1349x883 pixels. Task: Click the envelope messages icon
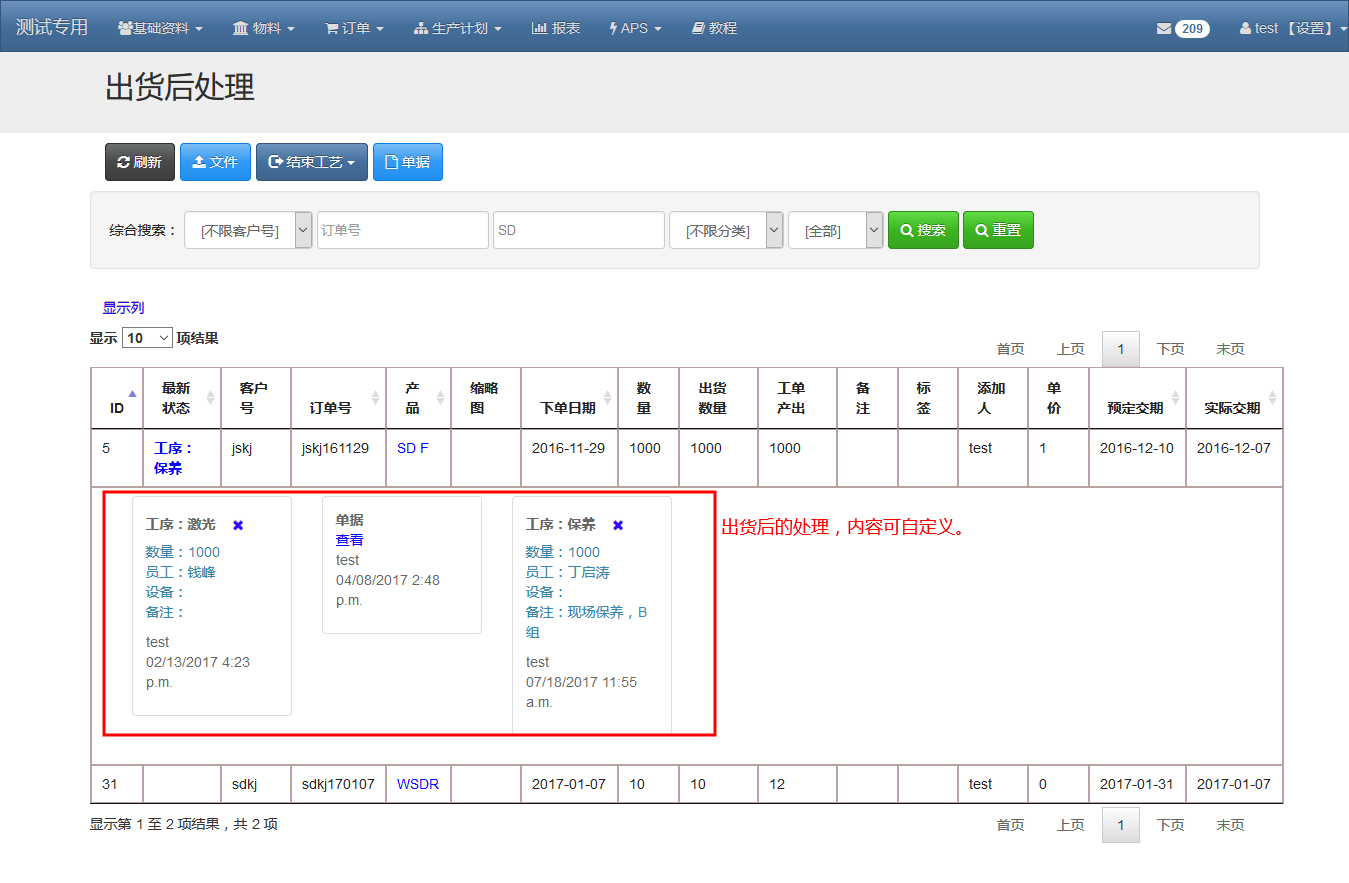[x=1164, y=28]
